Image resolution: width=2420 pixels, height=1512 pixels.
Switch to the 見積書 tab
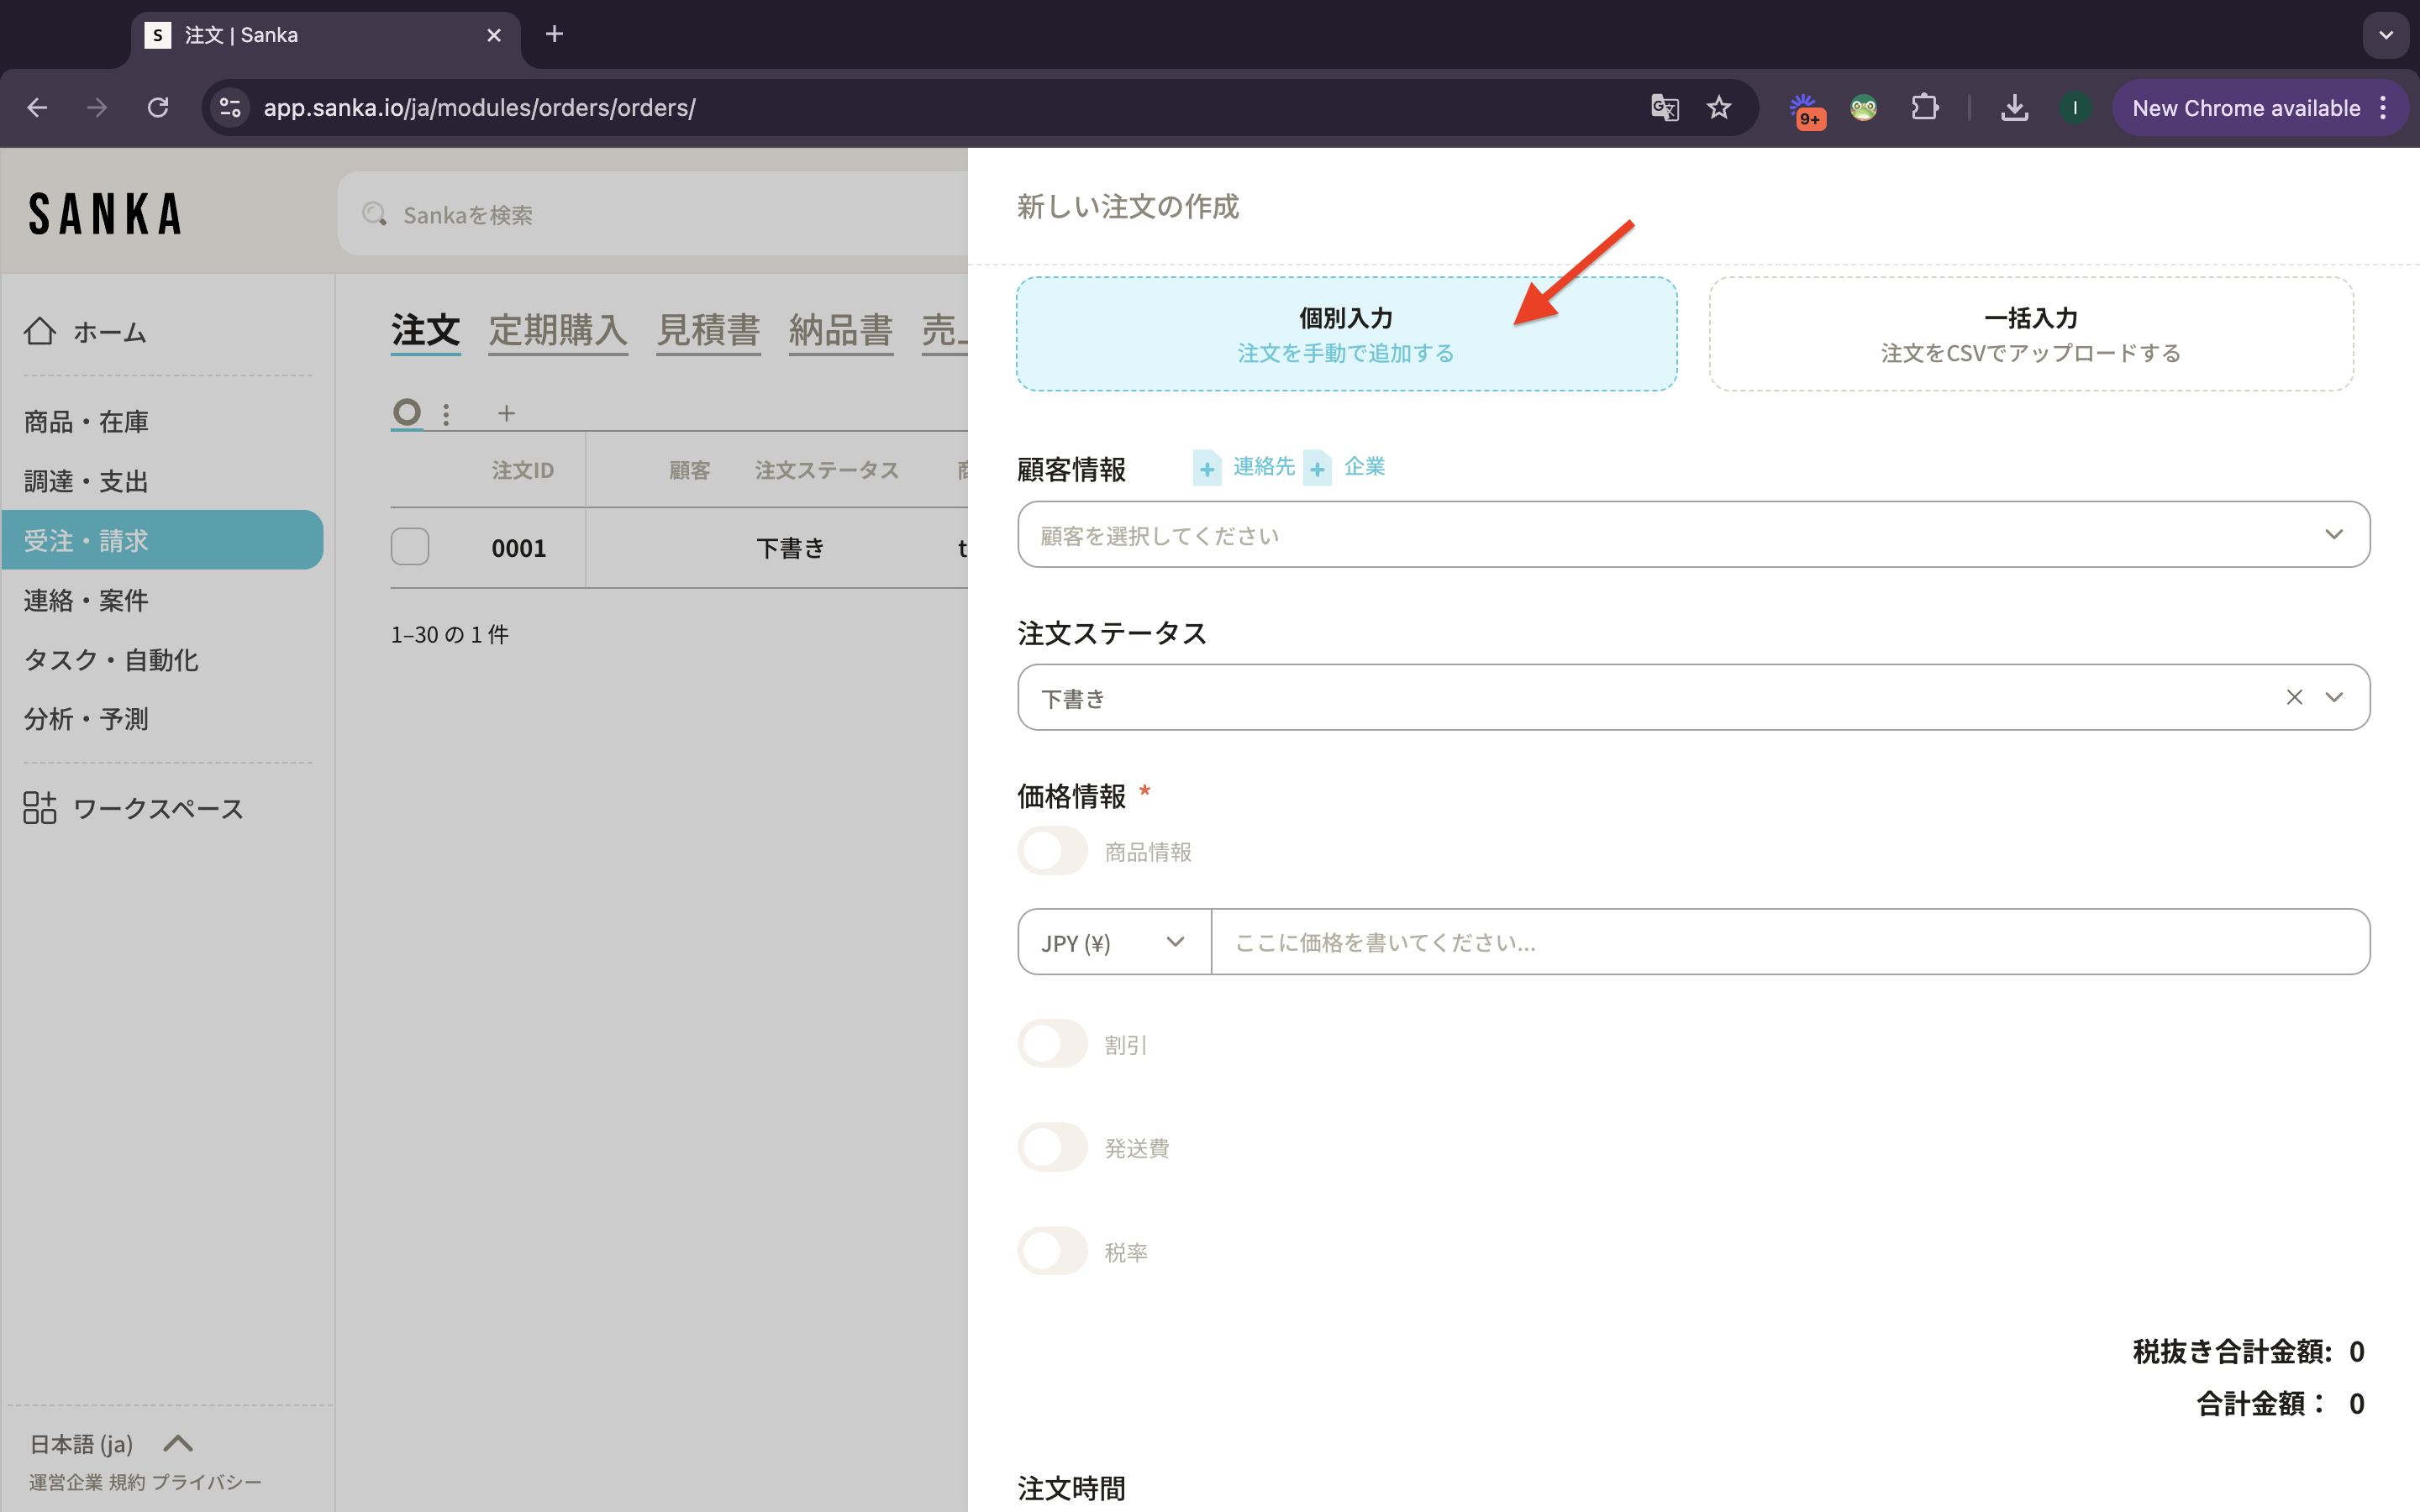click(x=708, y=330)
